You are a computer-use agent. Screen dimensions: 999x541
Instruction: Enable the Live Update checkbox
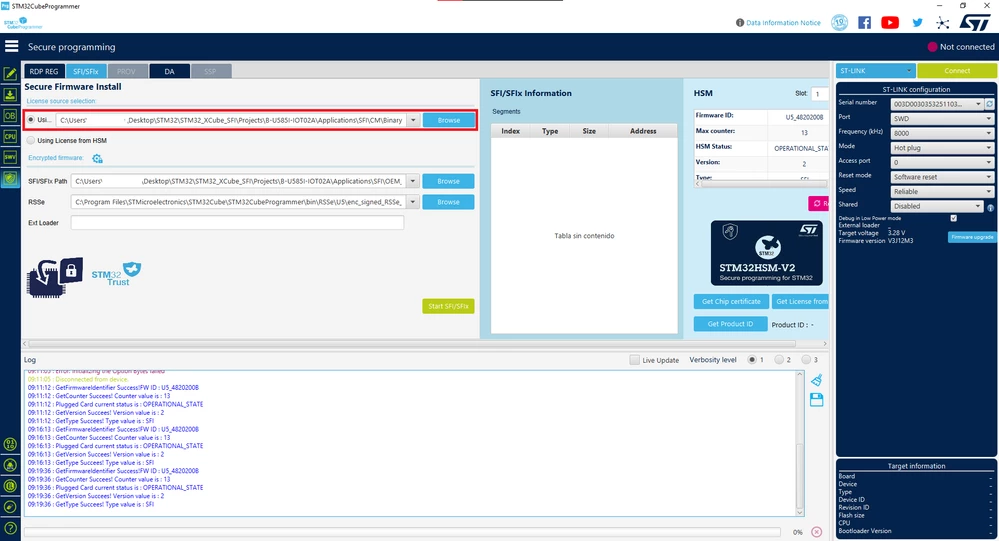(x=635, y=360)
